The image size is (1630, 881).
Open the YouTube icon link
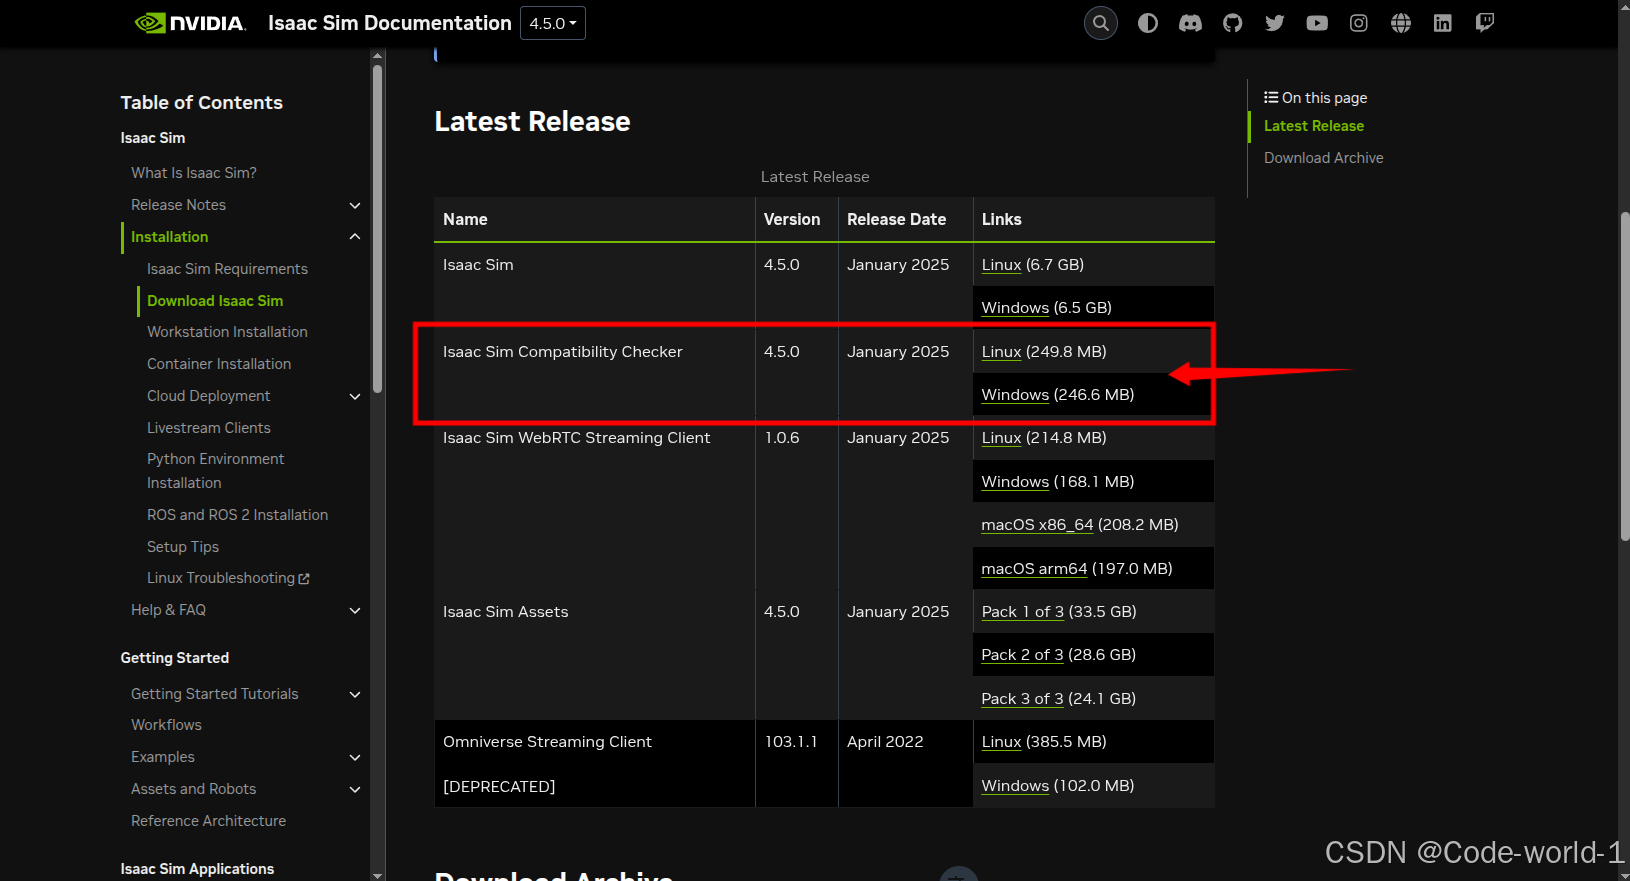1317,23
